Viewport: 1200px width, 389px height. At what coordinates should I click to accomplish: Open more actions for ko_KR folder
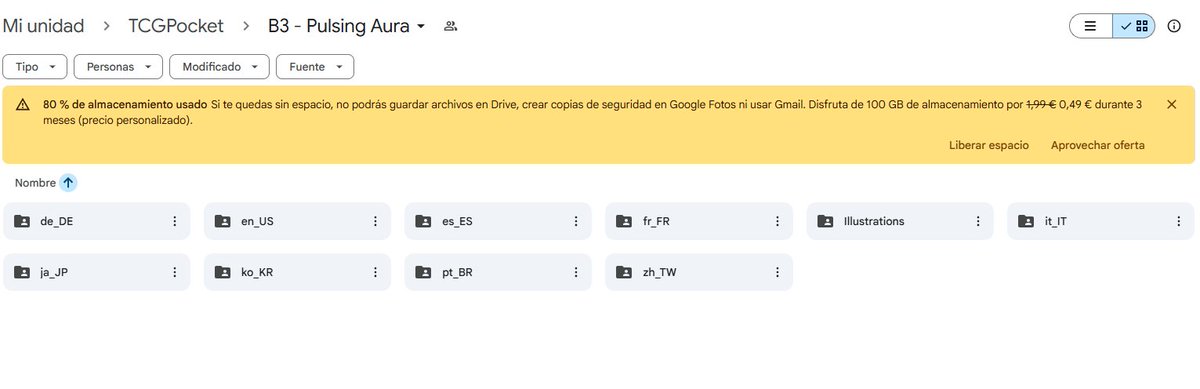(376, 272)
